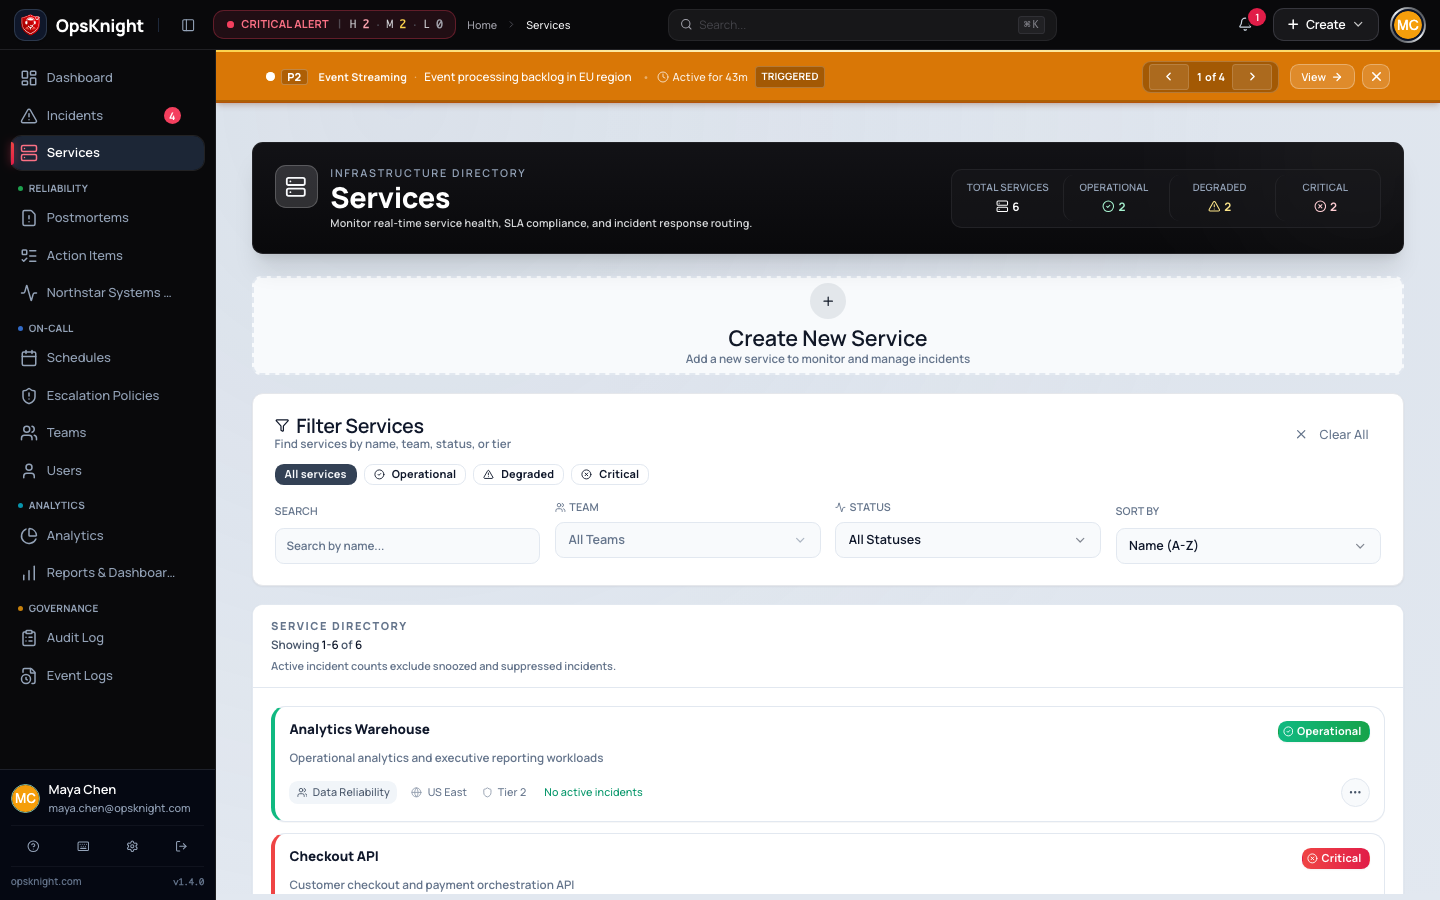This screenshot has width=1440, height=900.
Task: Toggle the sidebar collapse icon
Action: pos(188,25)
